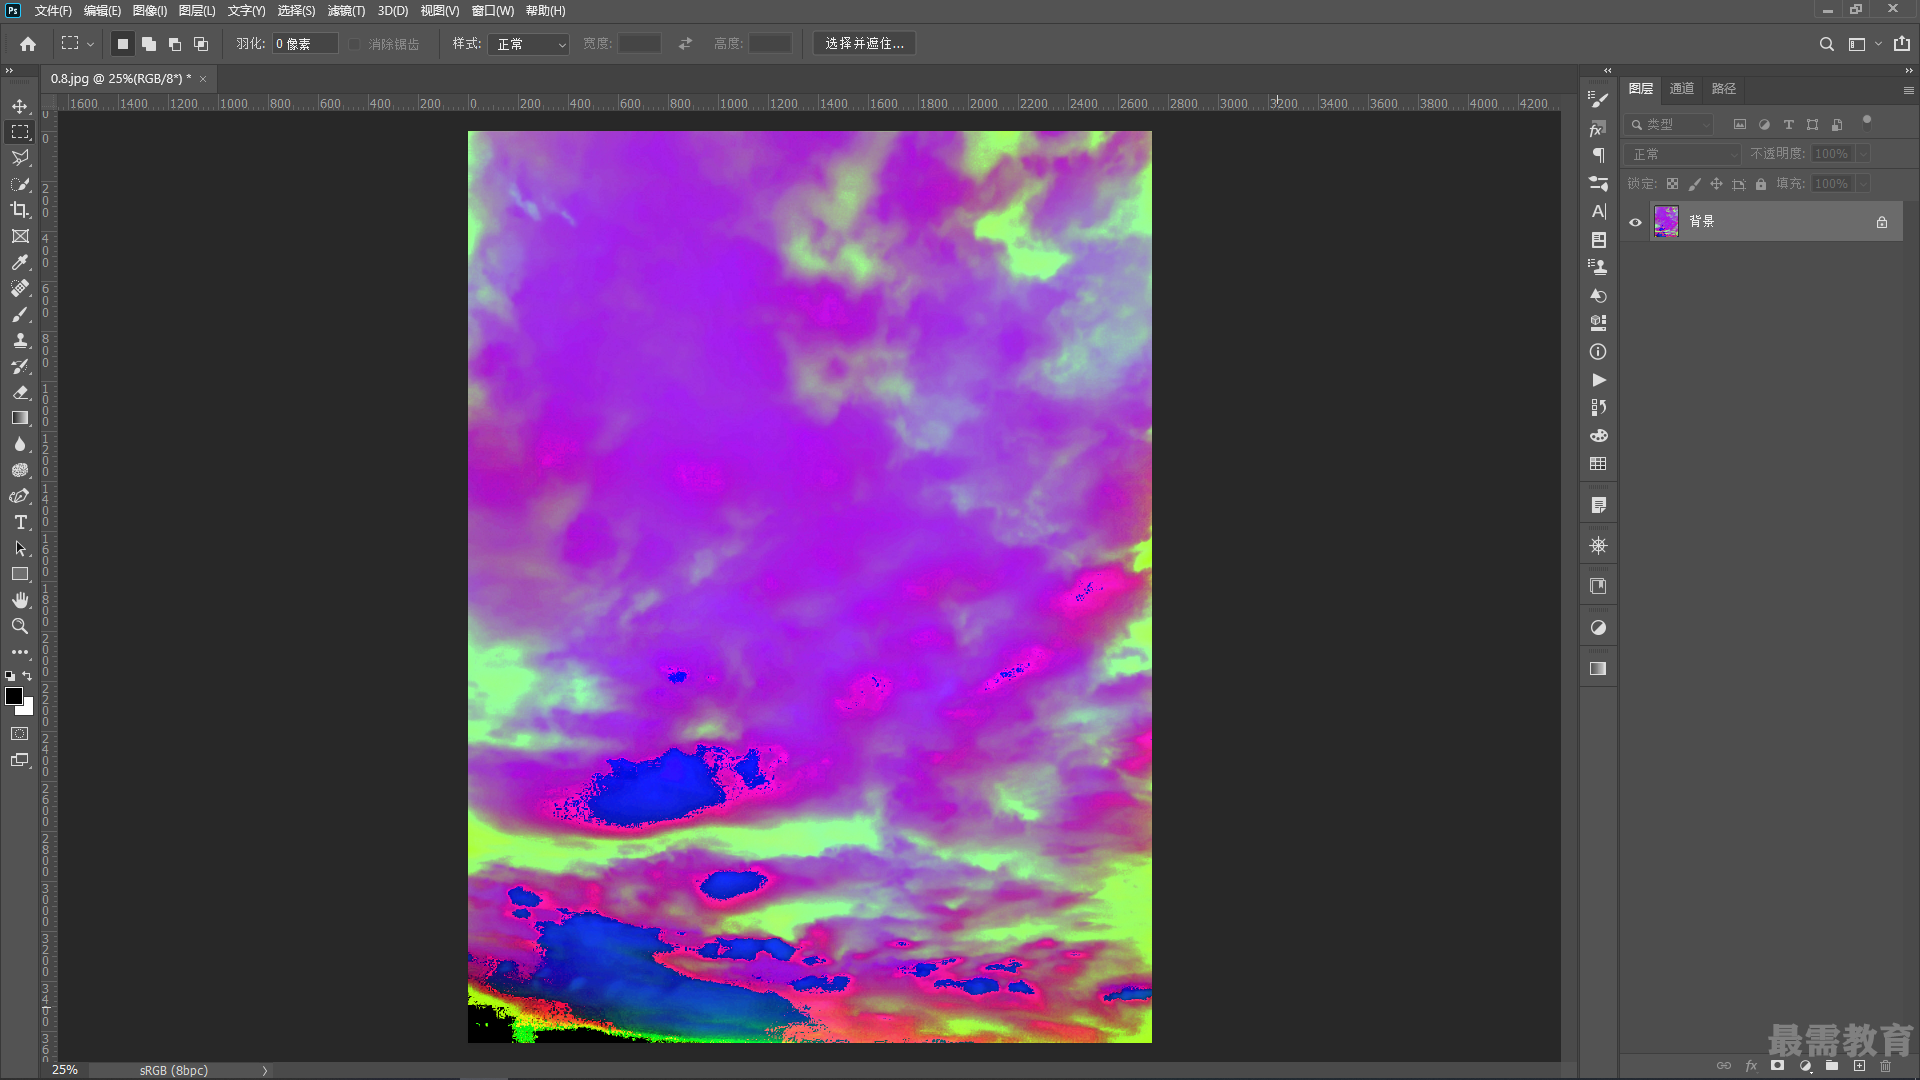Expand the status bar info arrow
1920x1080 pixels.
click(265, 1070)
